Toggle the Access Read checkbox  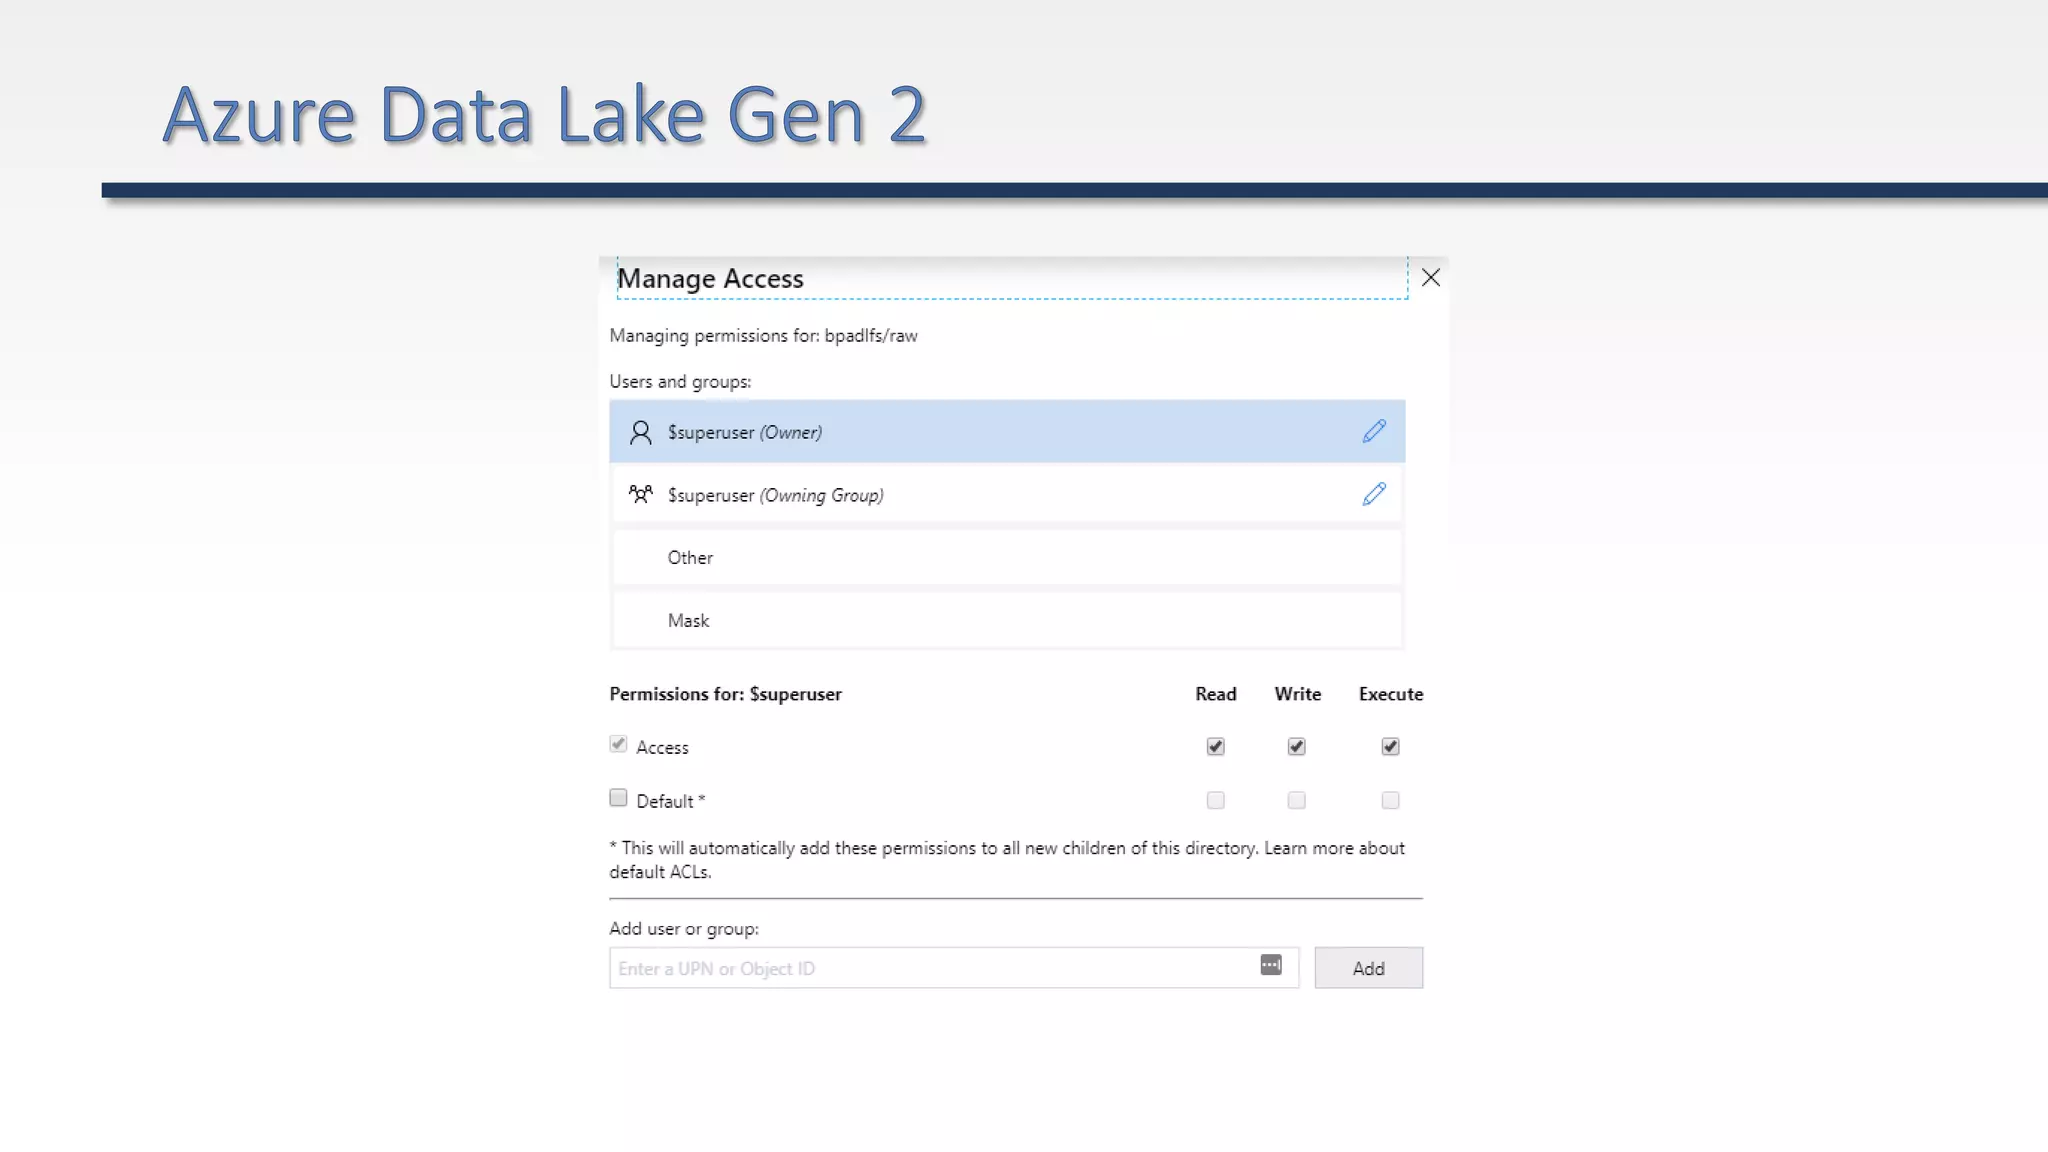pyautogui.click(x=1215, y=747)
